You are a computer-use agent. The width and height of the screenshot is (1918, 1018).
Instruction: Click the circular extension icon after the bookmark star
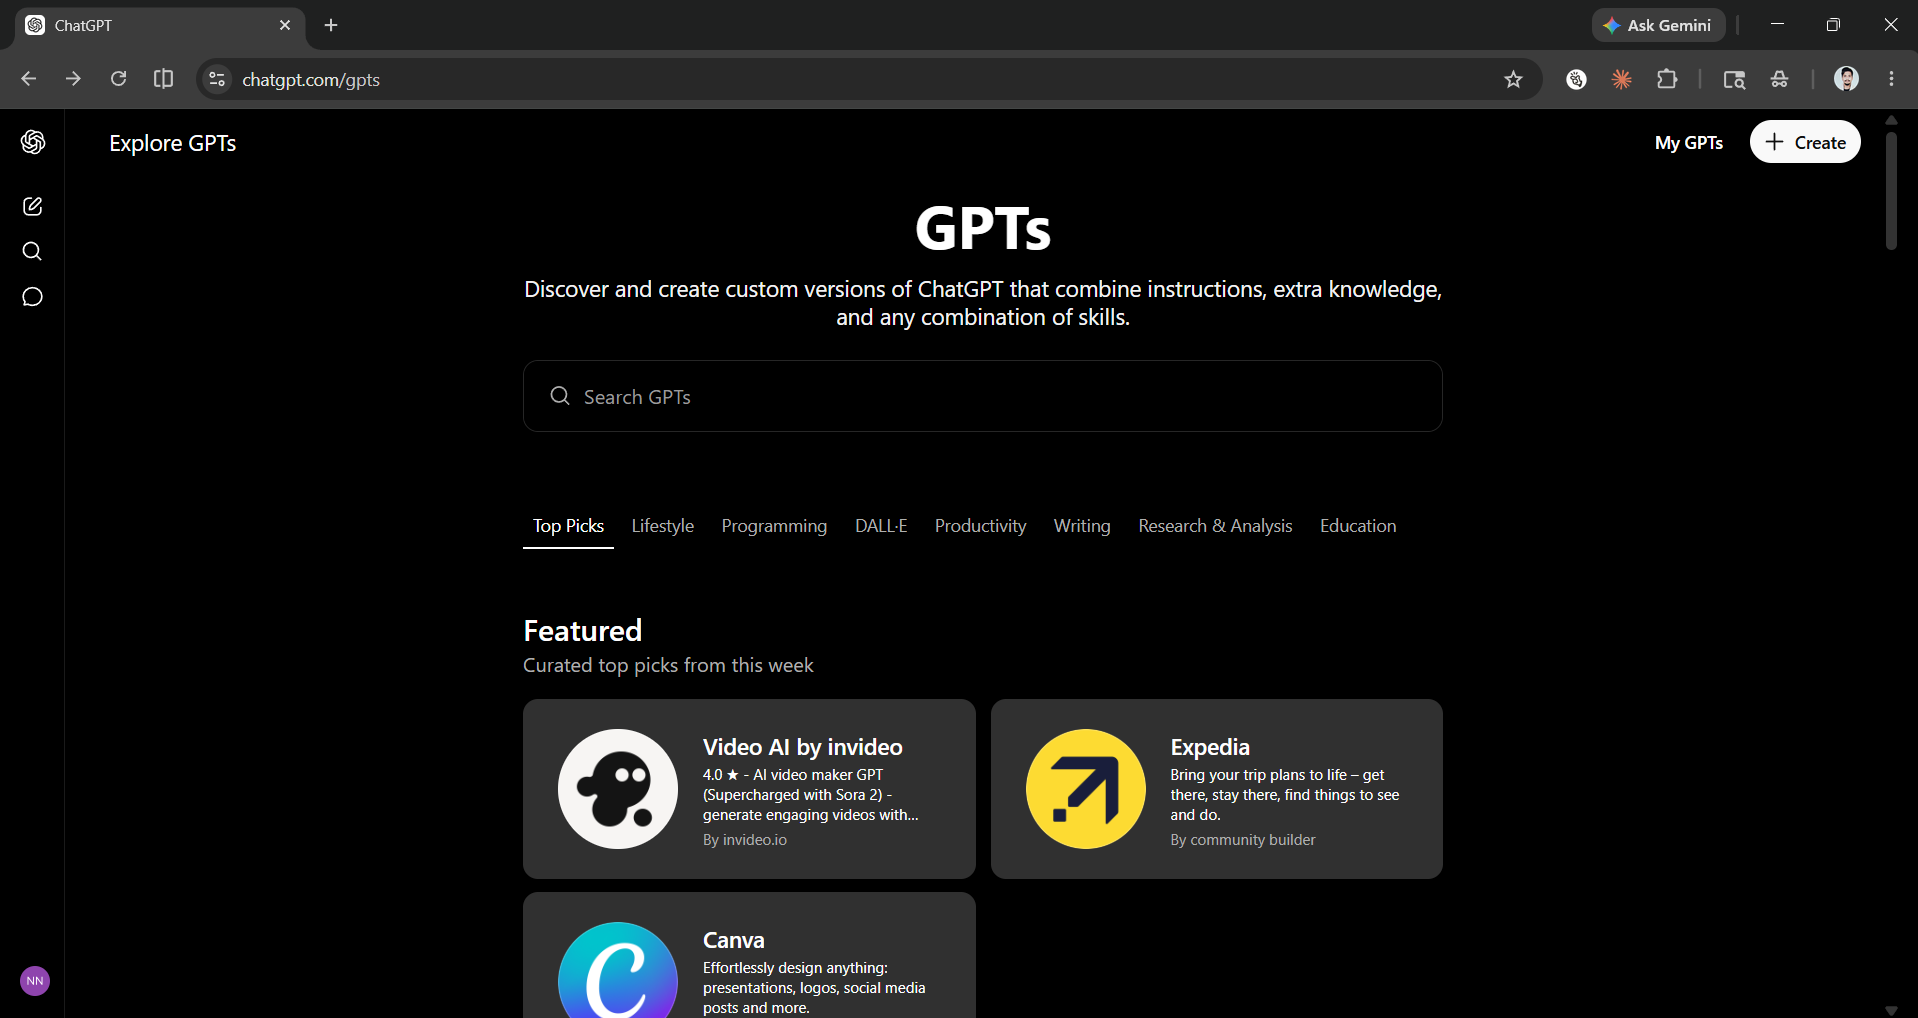pos(1577,79)
